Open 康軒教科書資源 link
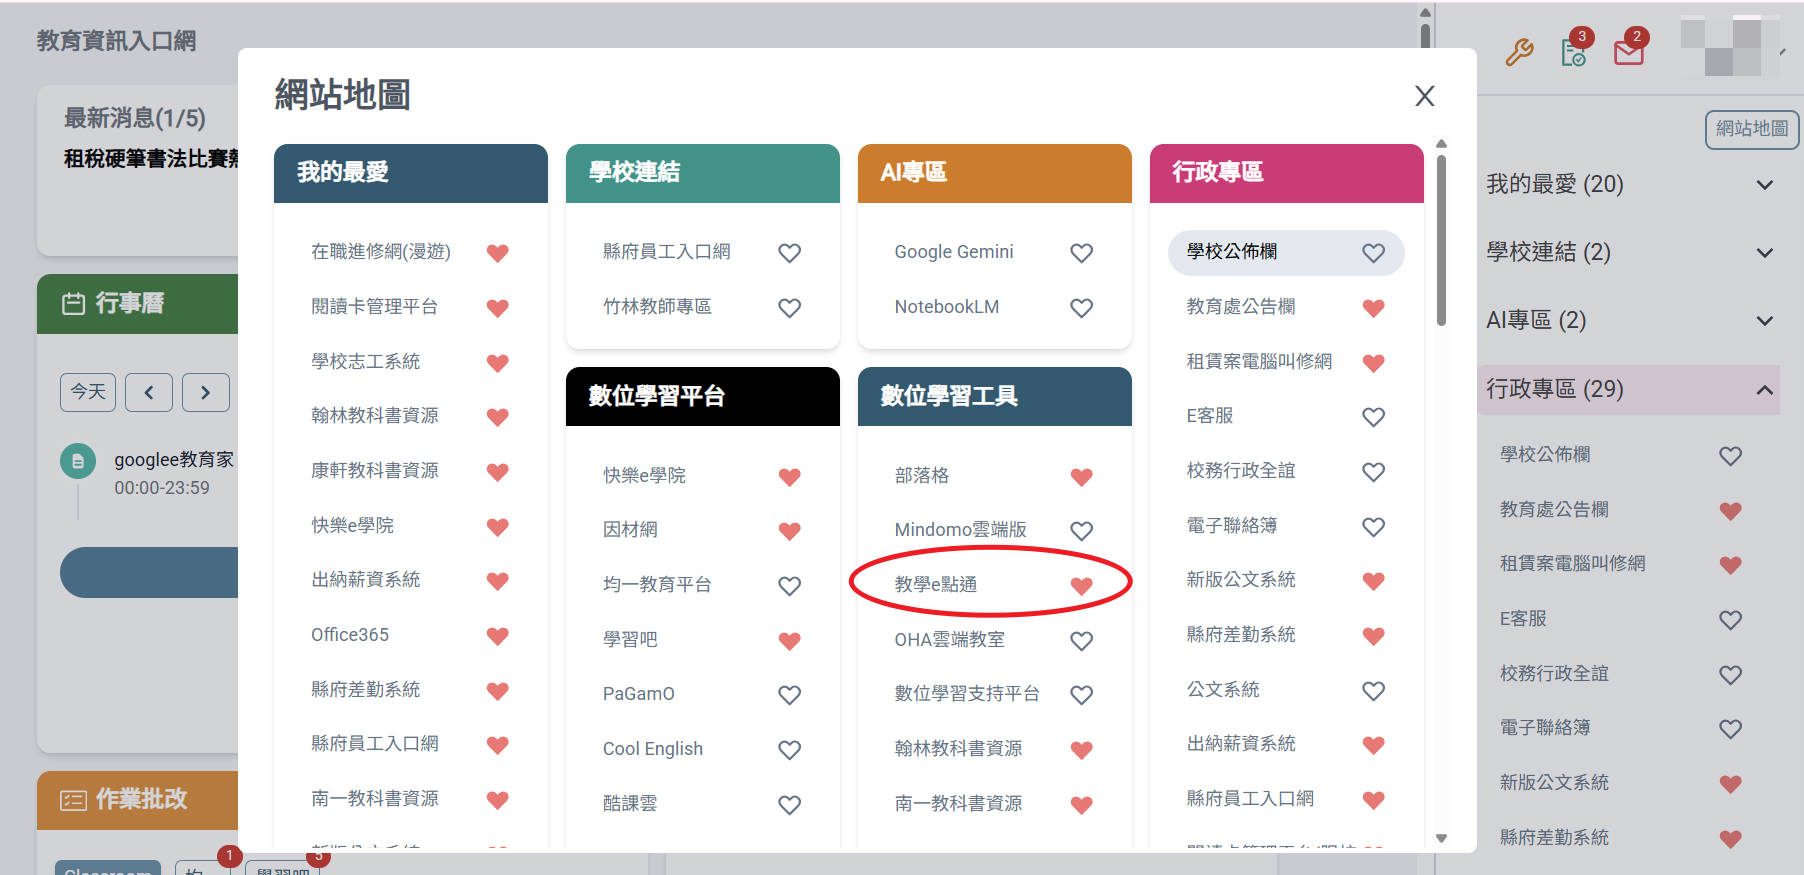Image resolution: width=1804 pixels, height=875 pixels. (375, 471)
